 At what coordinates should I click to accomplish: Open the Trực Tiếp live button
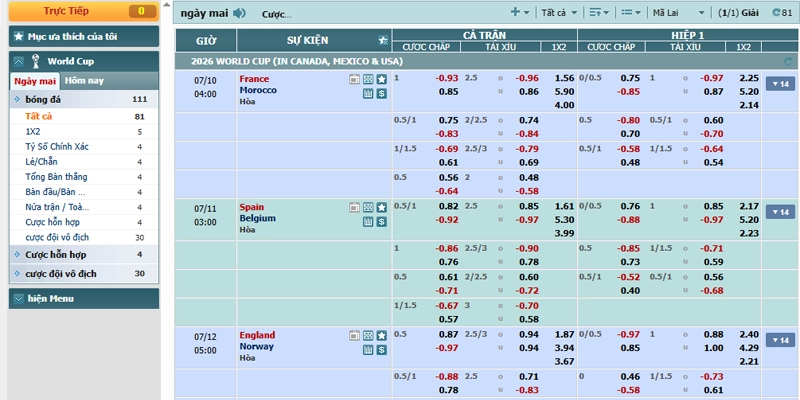tap(84, 11)
